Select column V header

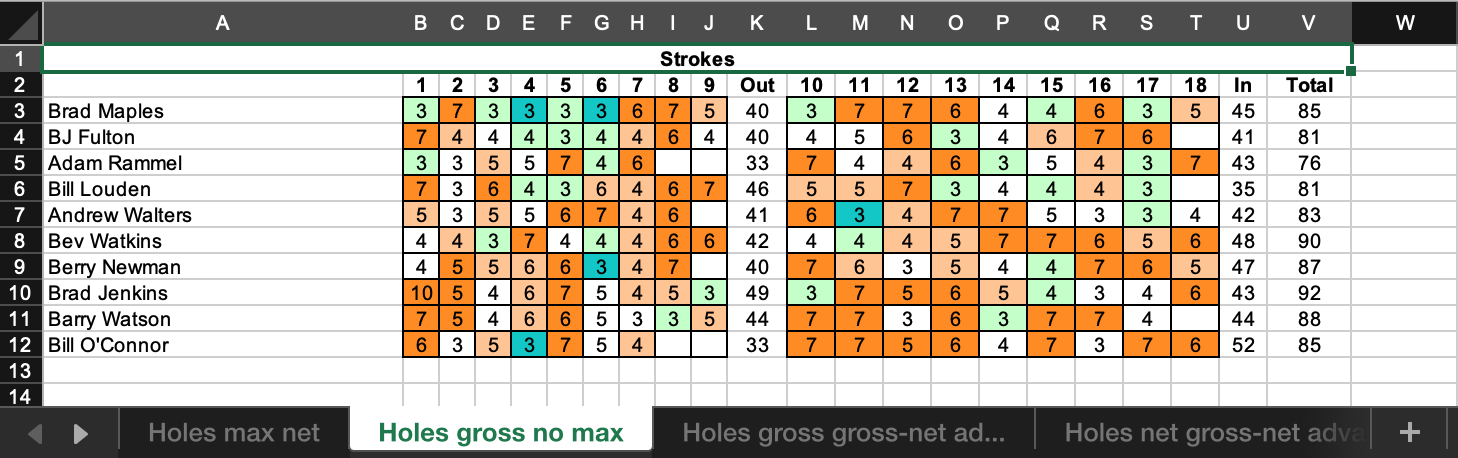(1309, 23)
